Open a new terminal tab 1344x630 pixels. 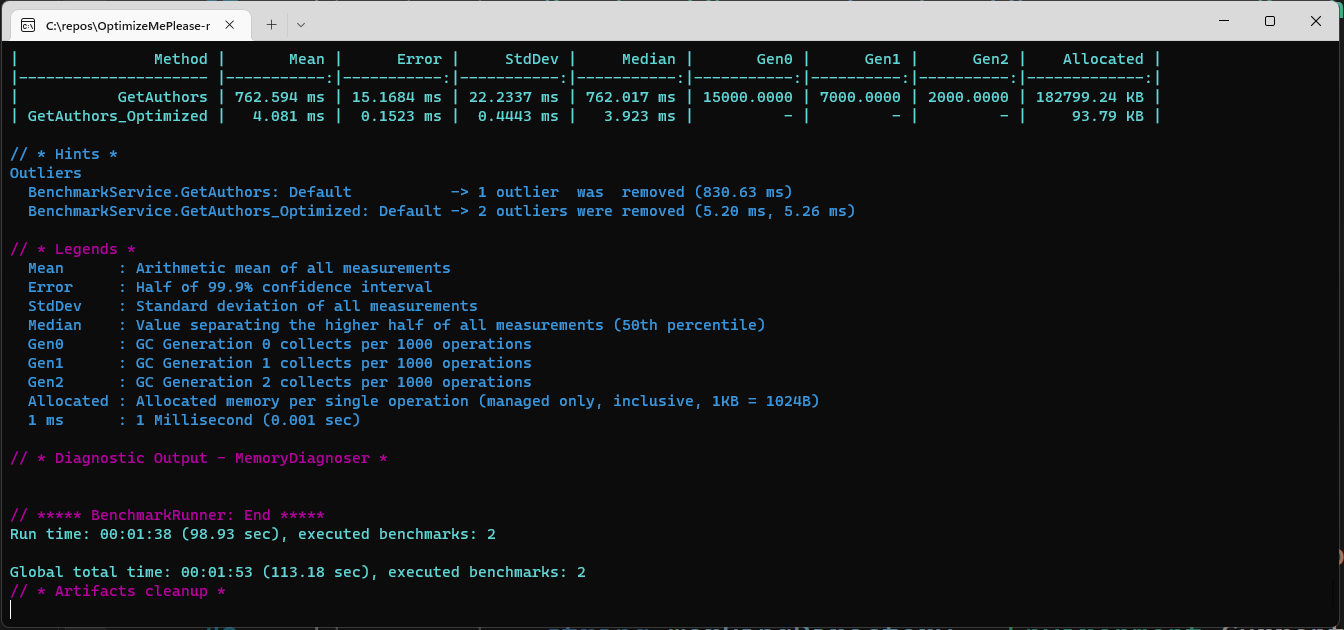click(271, 24)
